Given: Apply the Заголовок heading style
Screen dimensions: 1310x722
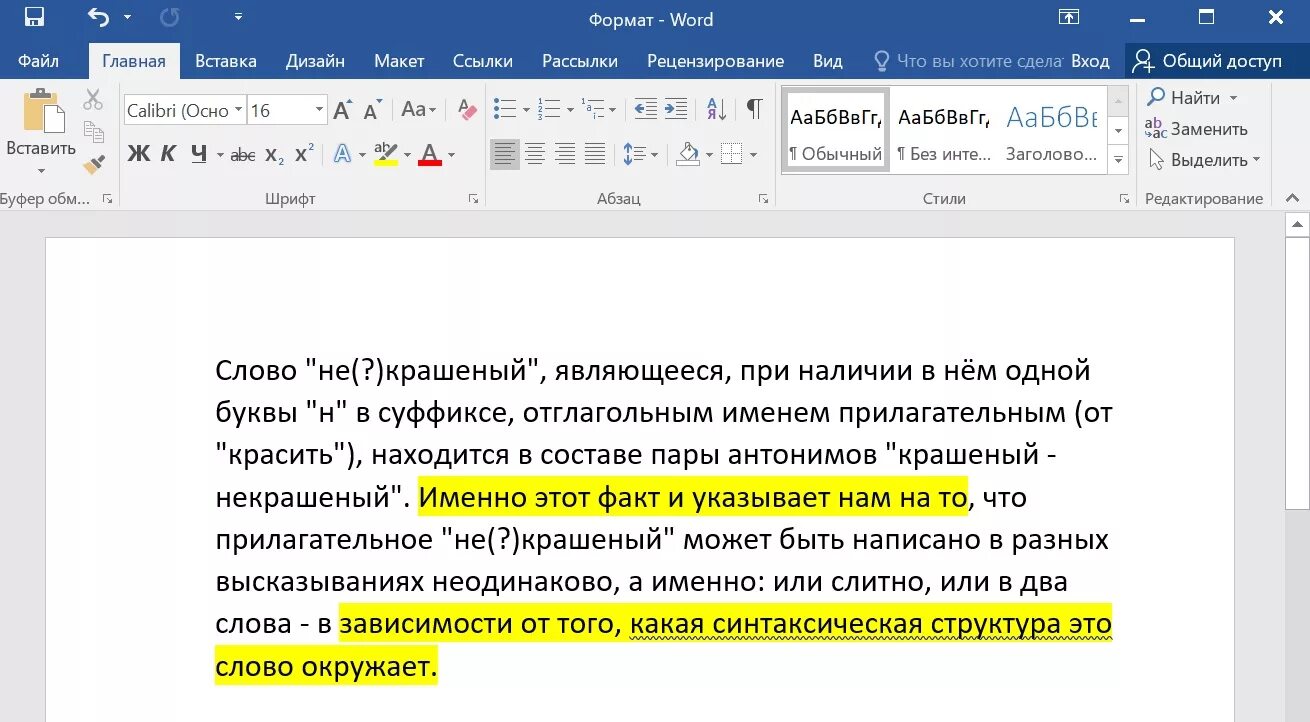Looking at the screenshot, I should (1051, 130).
